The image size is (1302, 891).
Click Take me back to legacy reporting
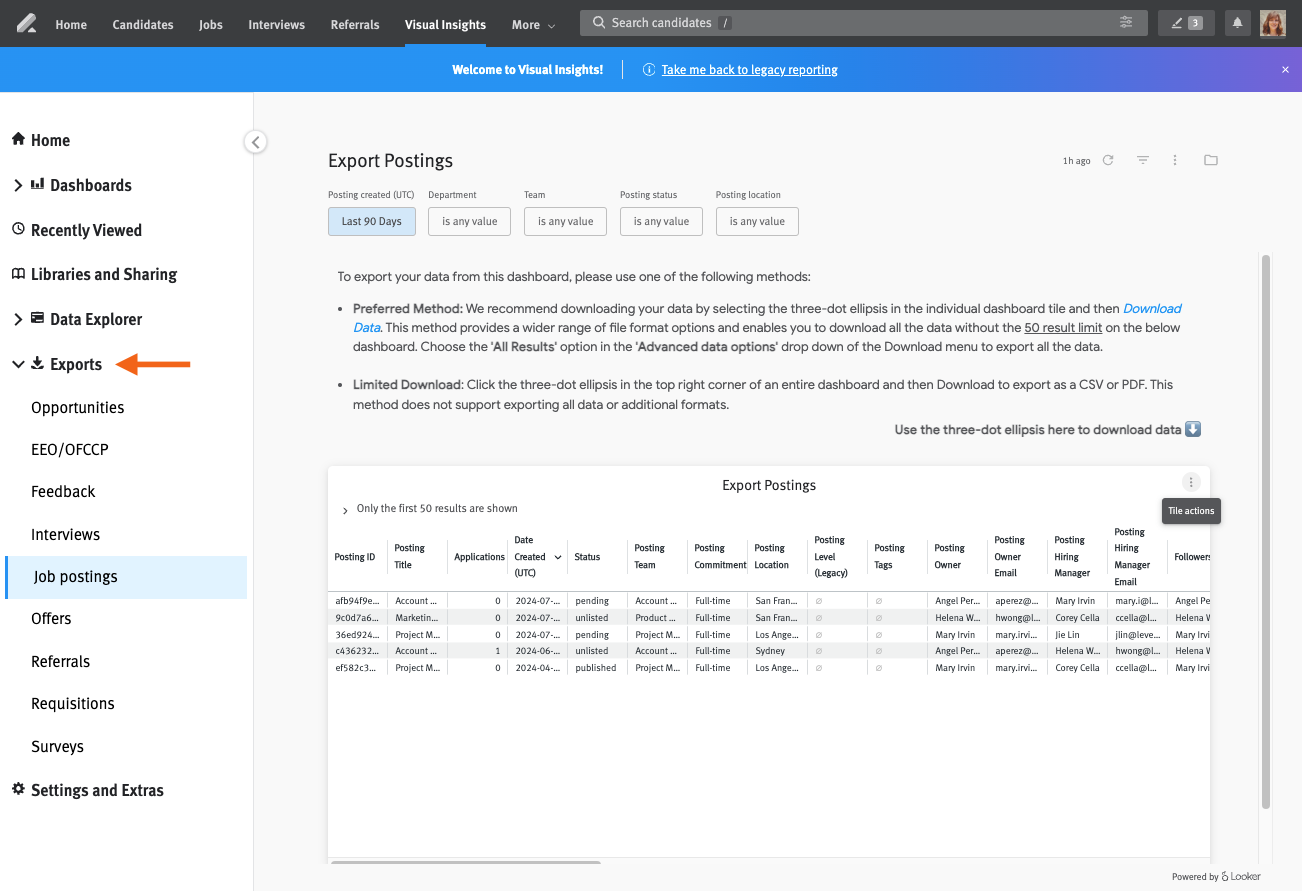[748, 69]
